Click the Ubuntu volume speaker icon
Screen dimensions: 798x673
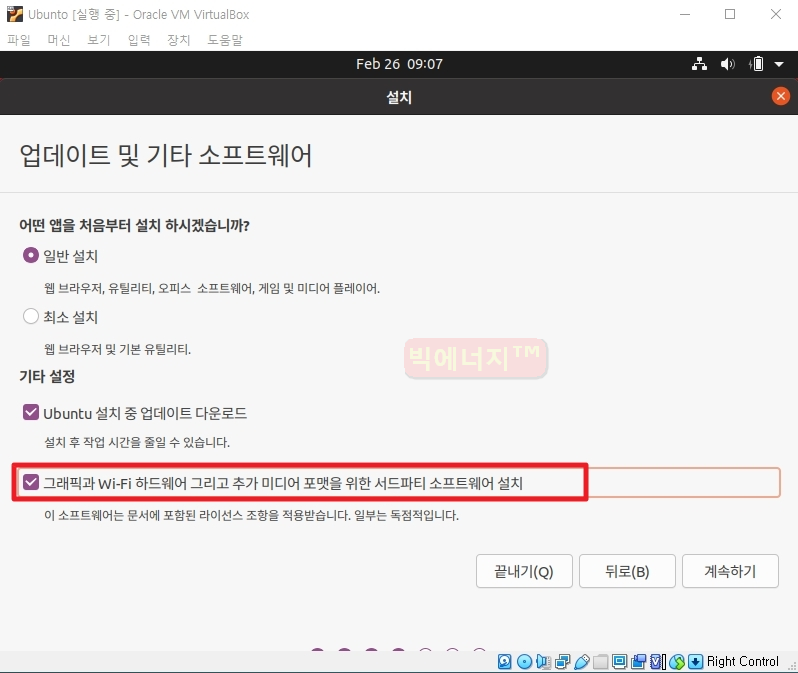coord(728,64)
